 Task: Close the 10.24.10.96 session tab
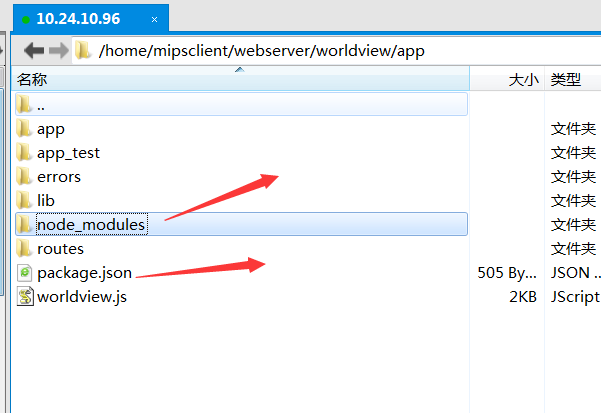point(154,20)
